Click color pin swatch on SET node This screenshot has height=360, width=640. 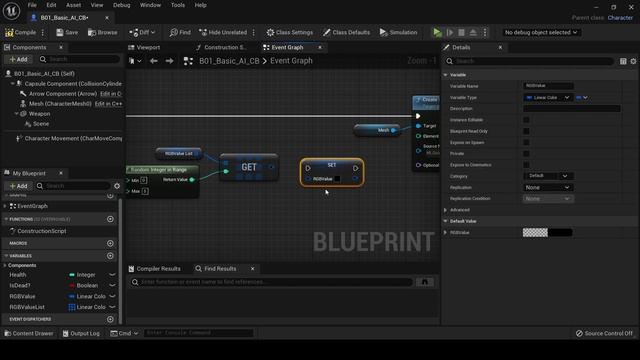(x=337, y=179)
